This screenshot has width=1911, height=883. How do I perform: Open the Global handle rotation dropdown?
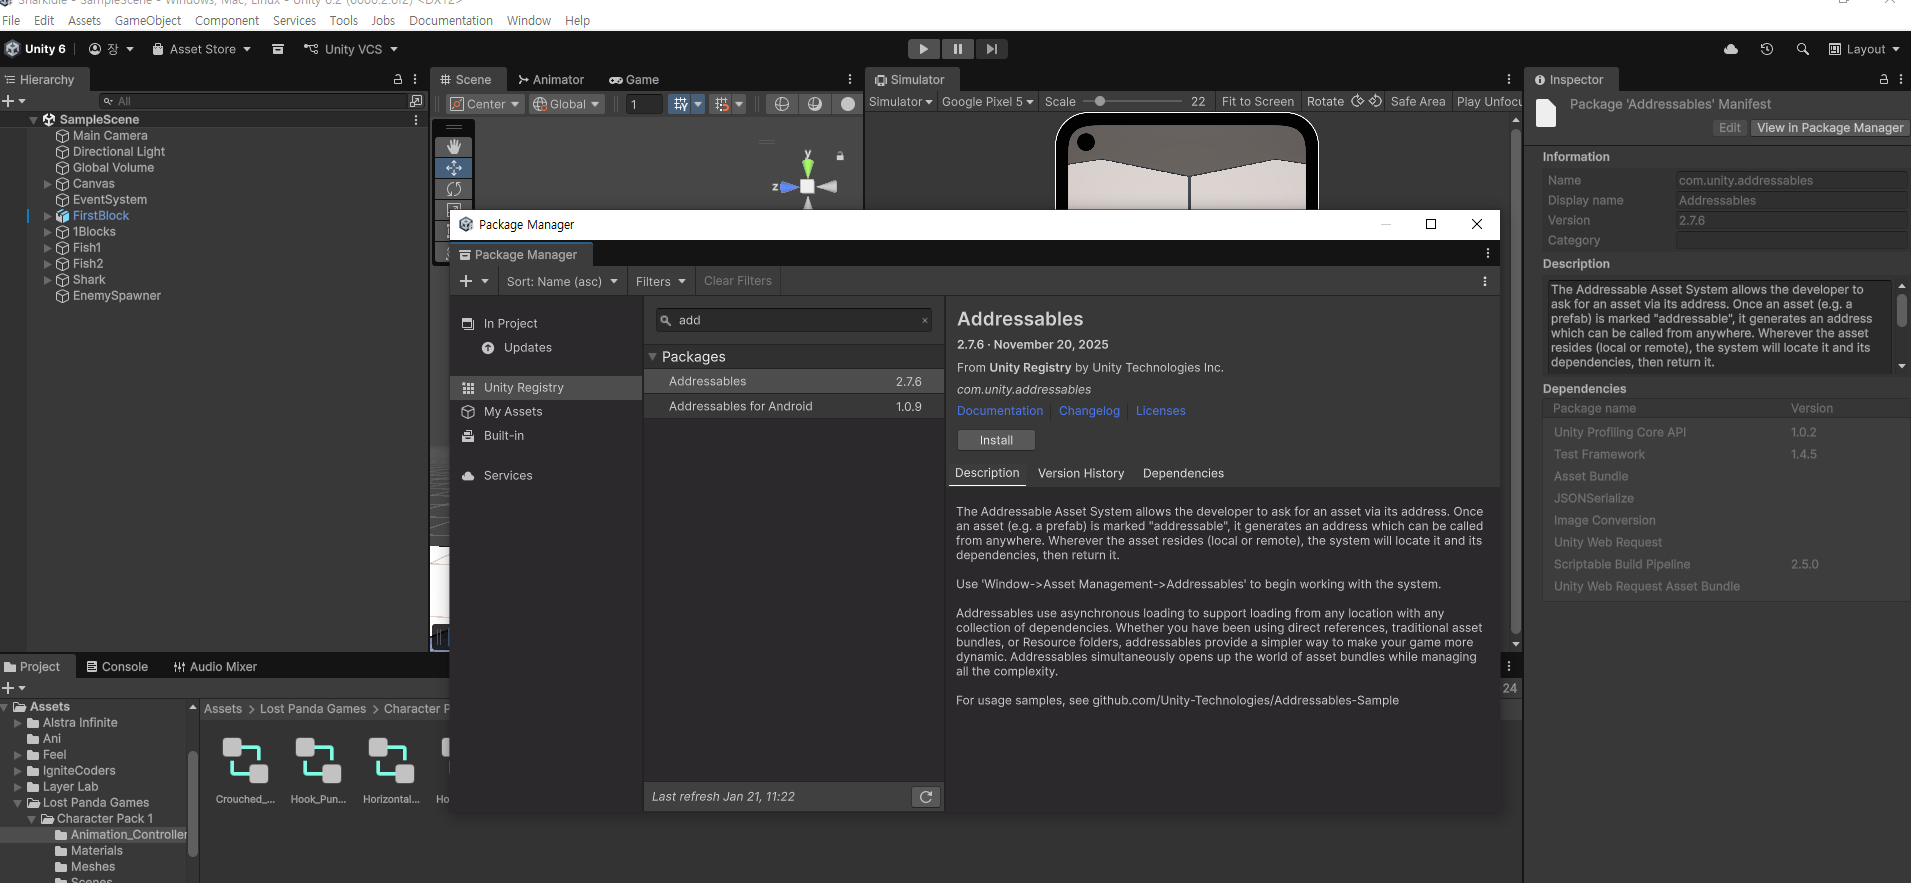coord(566,104)
